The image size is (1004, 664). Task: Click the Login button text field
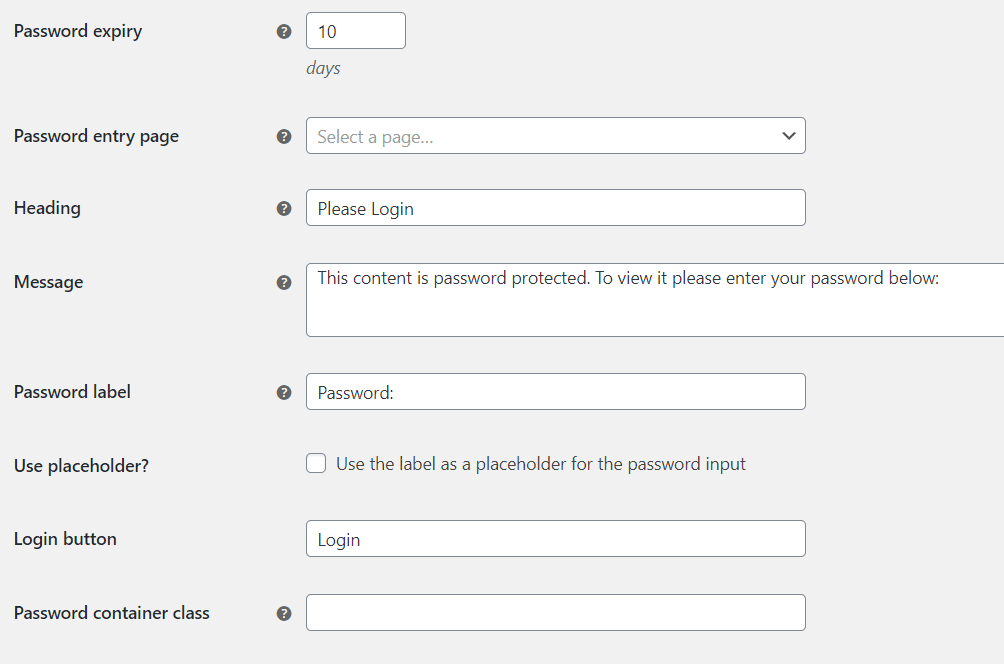(556, 538)
